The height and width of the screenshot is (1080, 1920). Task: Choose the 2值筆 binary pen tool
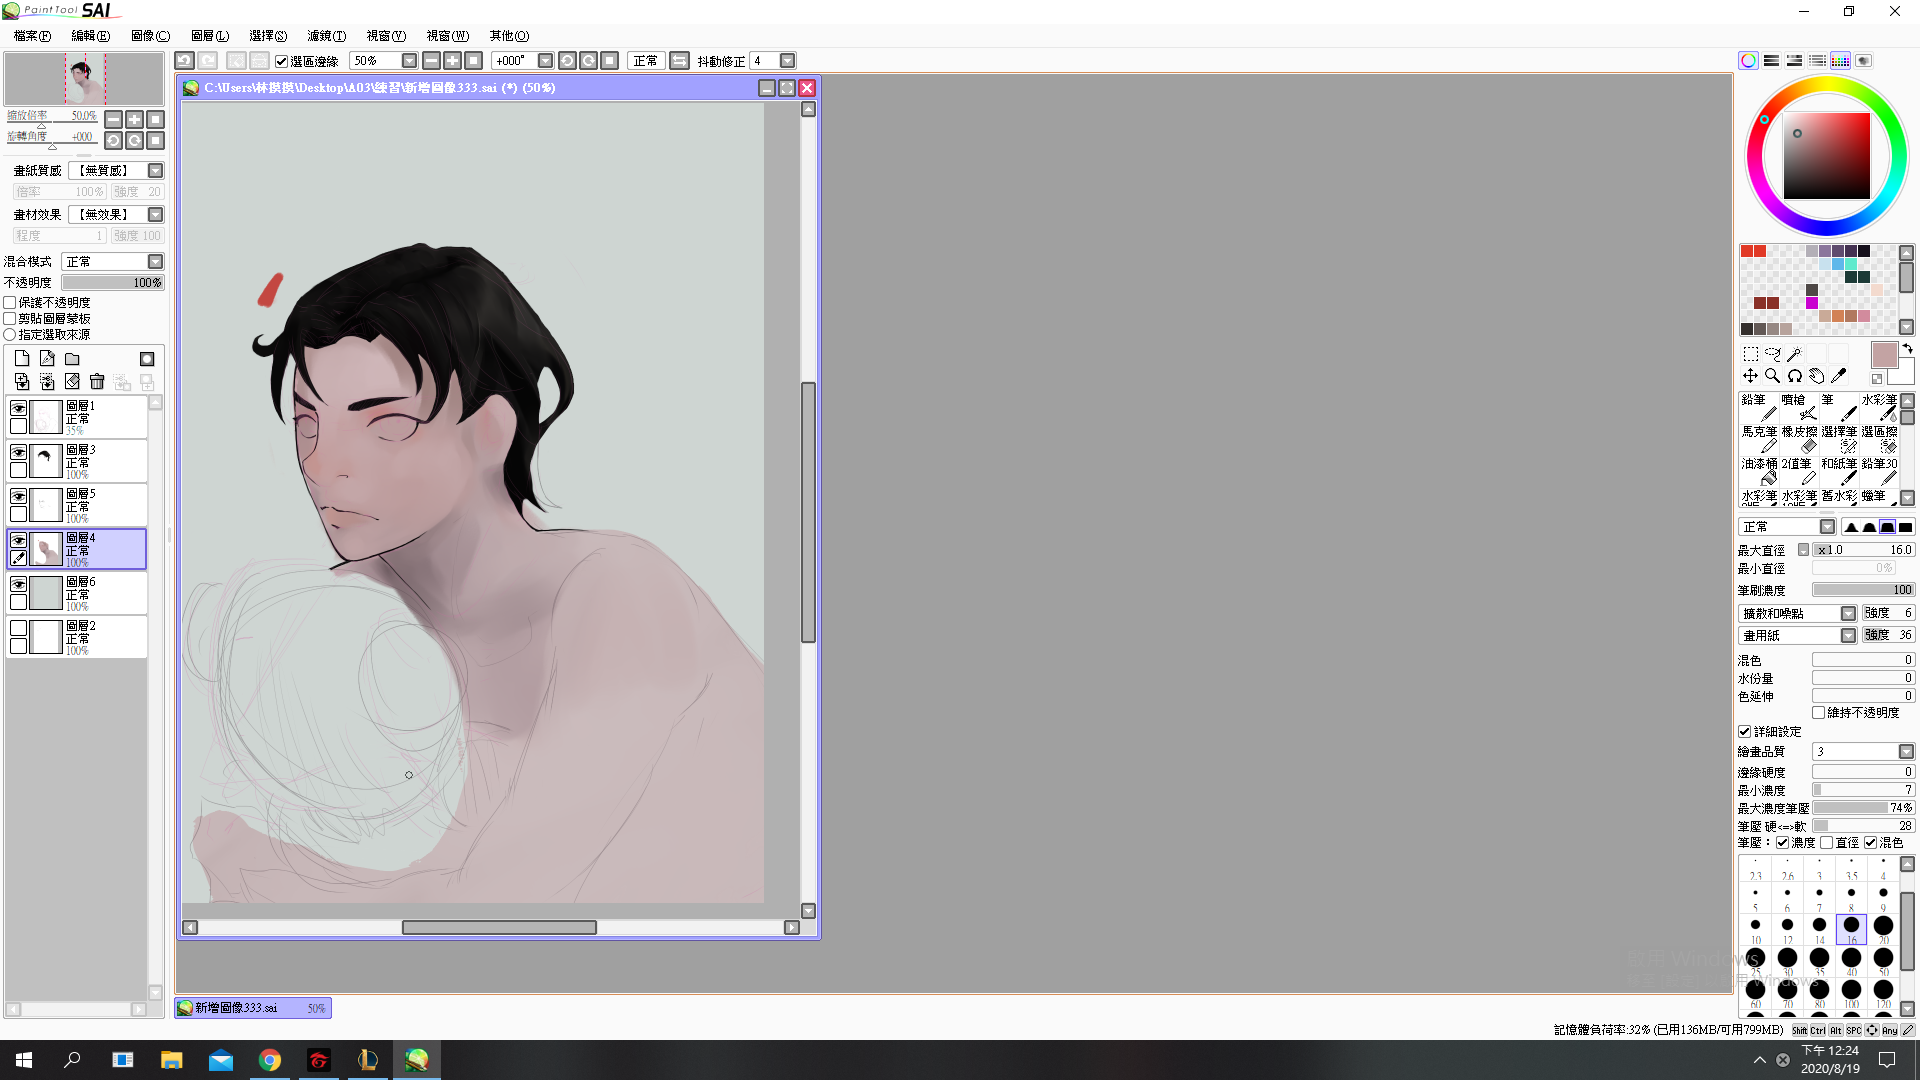point(1799,471)
